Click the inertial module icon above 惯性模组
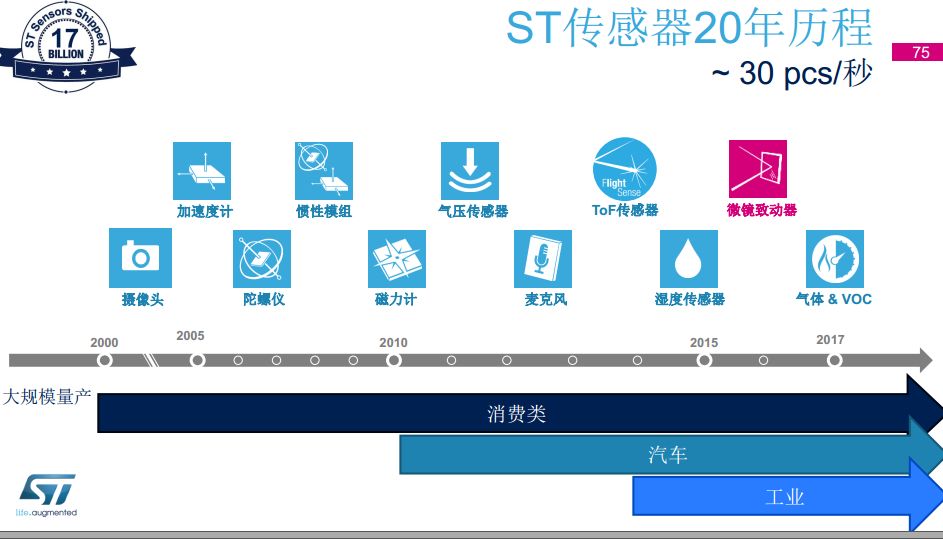 coord(324,171)
